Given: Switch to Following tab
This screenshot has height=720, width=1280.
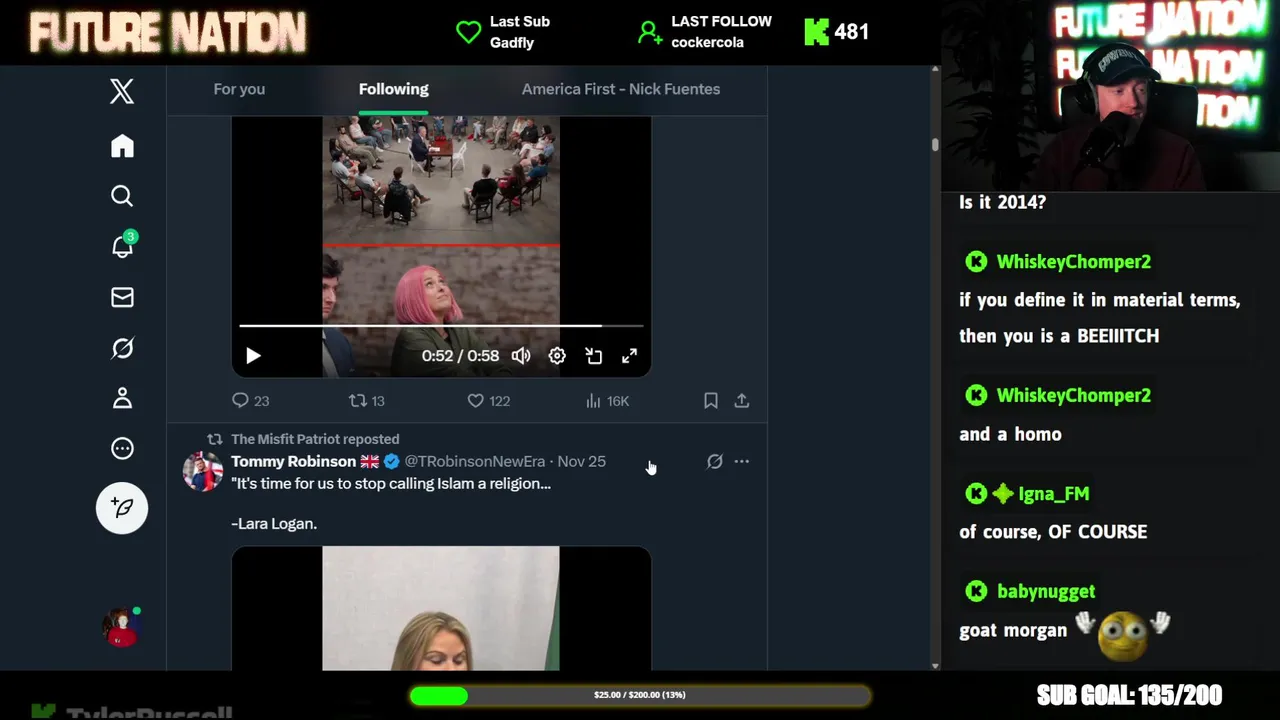Looking at the screenshot, I should 393,89.
